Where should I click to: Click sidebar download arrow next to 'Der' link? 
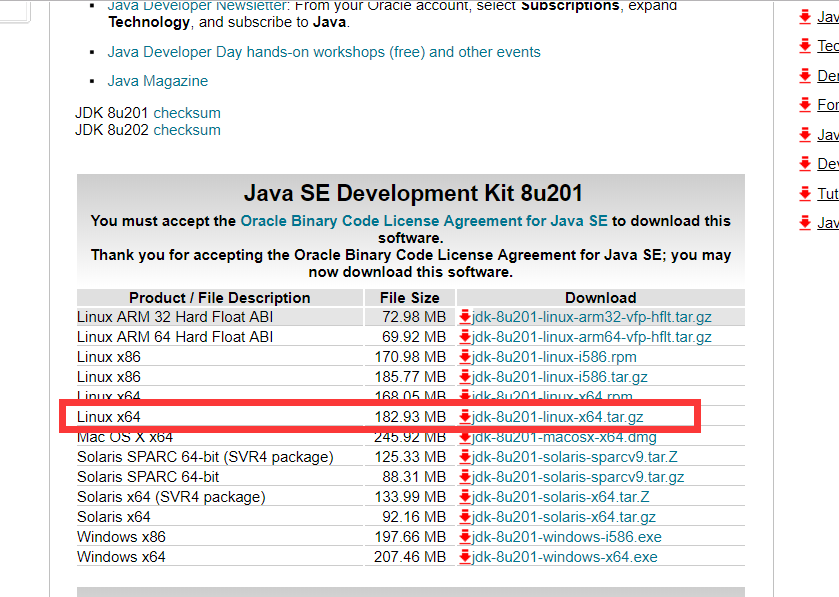(x=805, y=75)
